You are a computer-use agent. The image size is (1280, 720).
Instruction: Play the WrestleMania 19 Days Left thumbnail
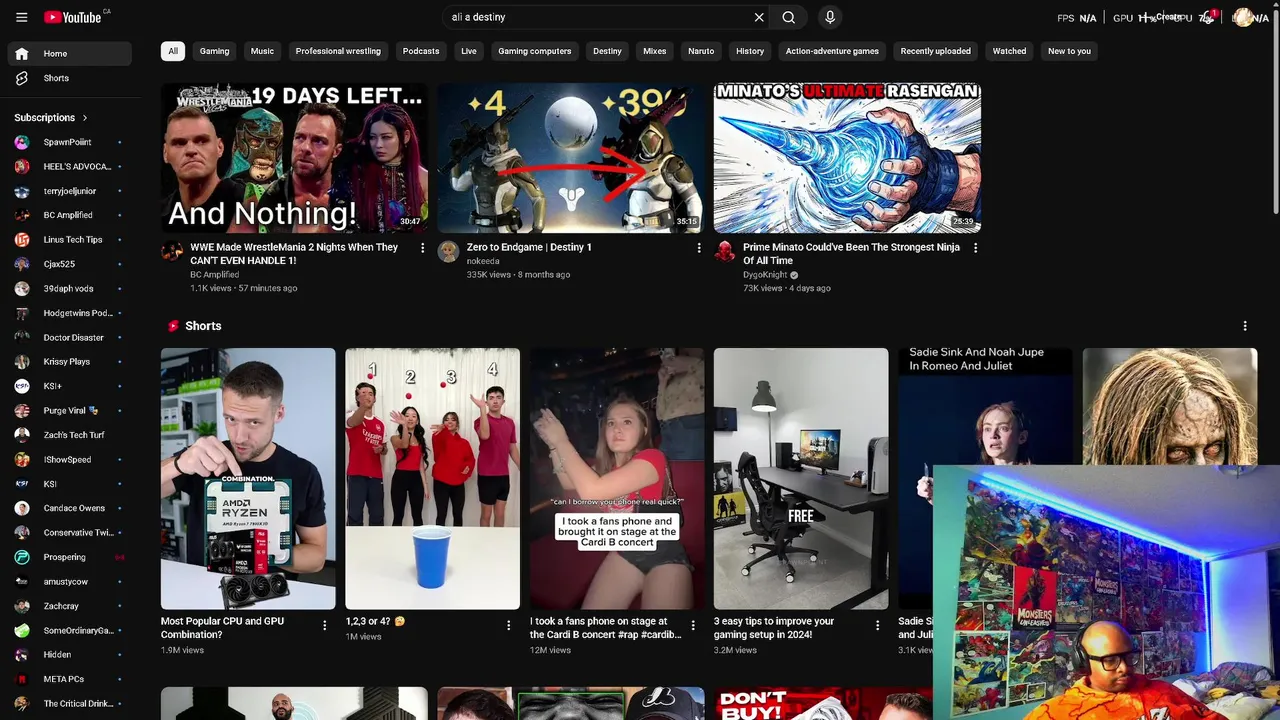[x=294, y=158]
